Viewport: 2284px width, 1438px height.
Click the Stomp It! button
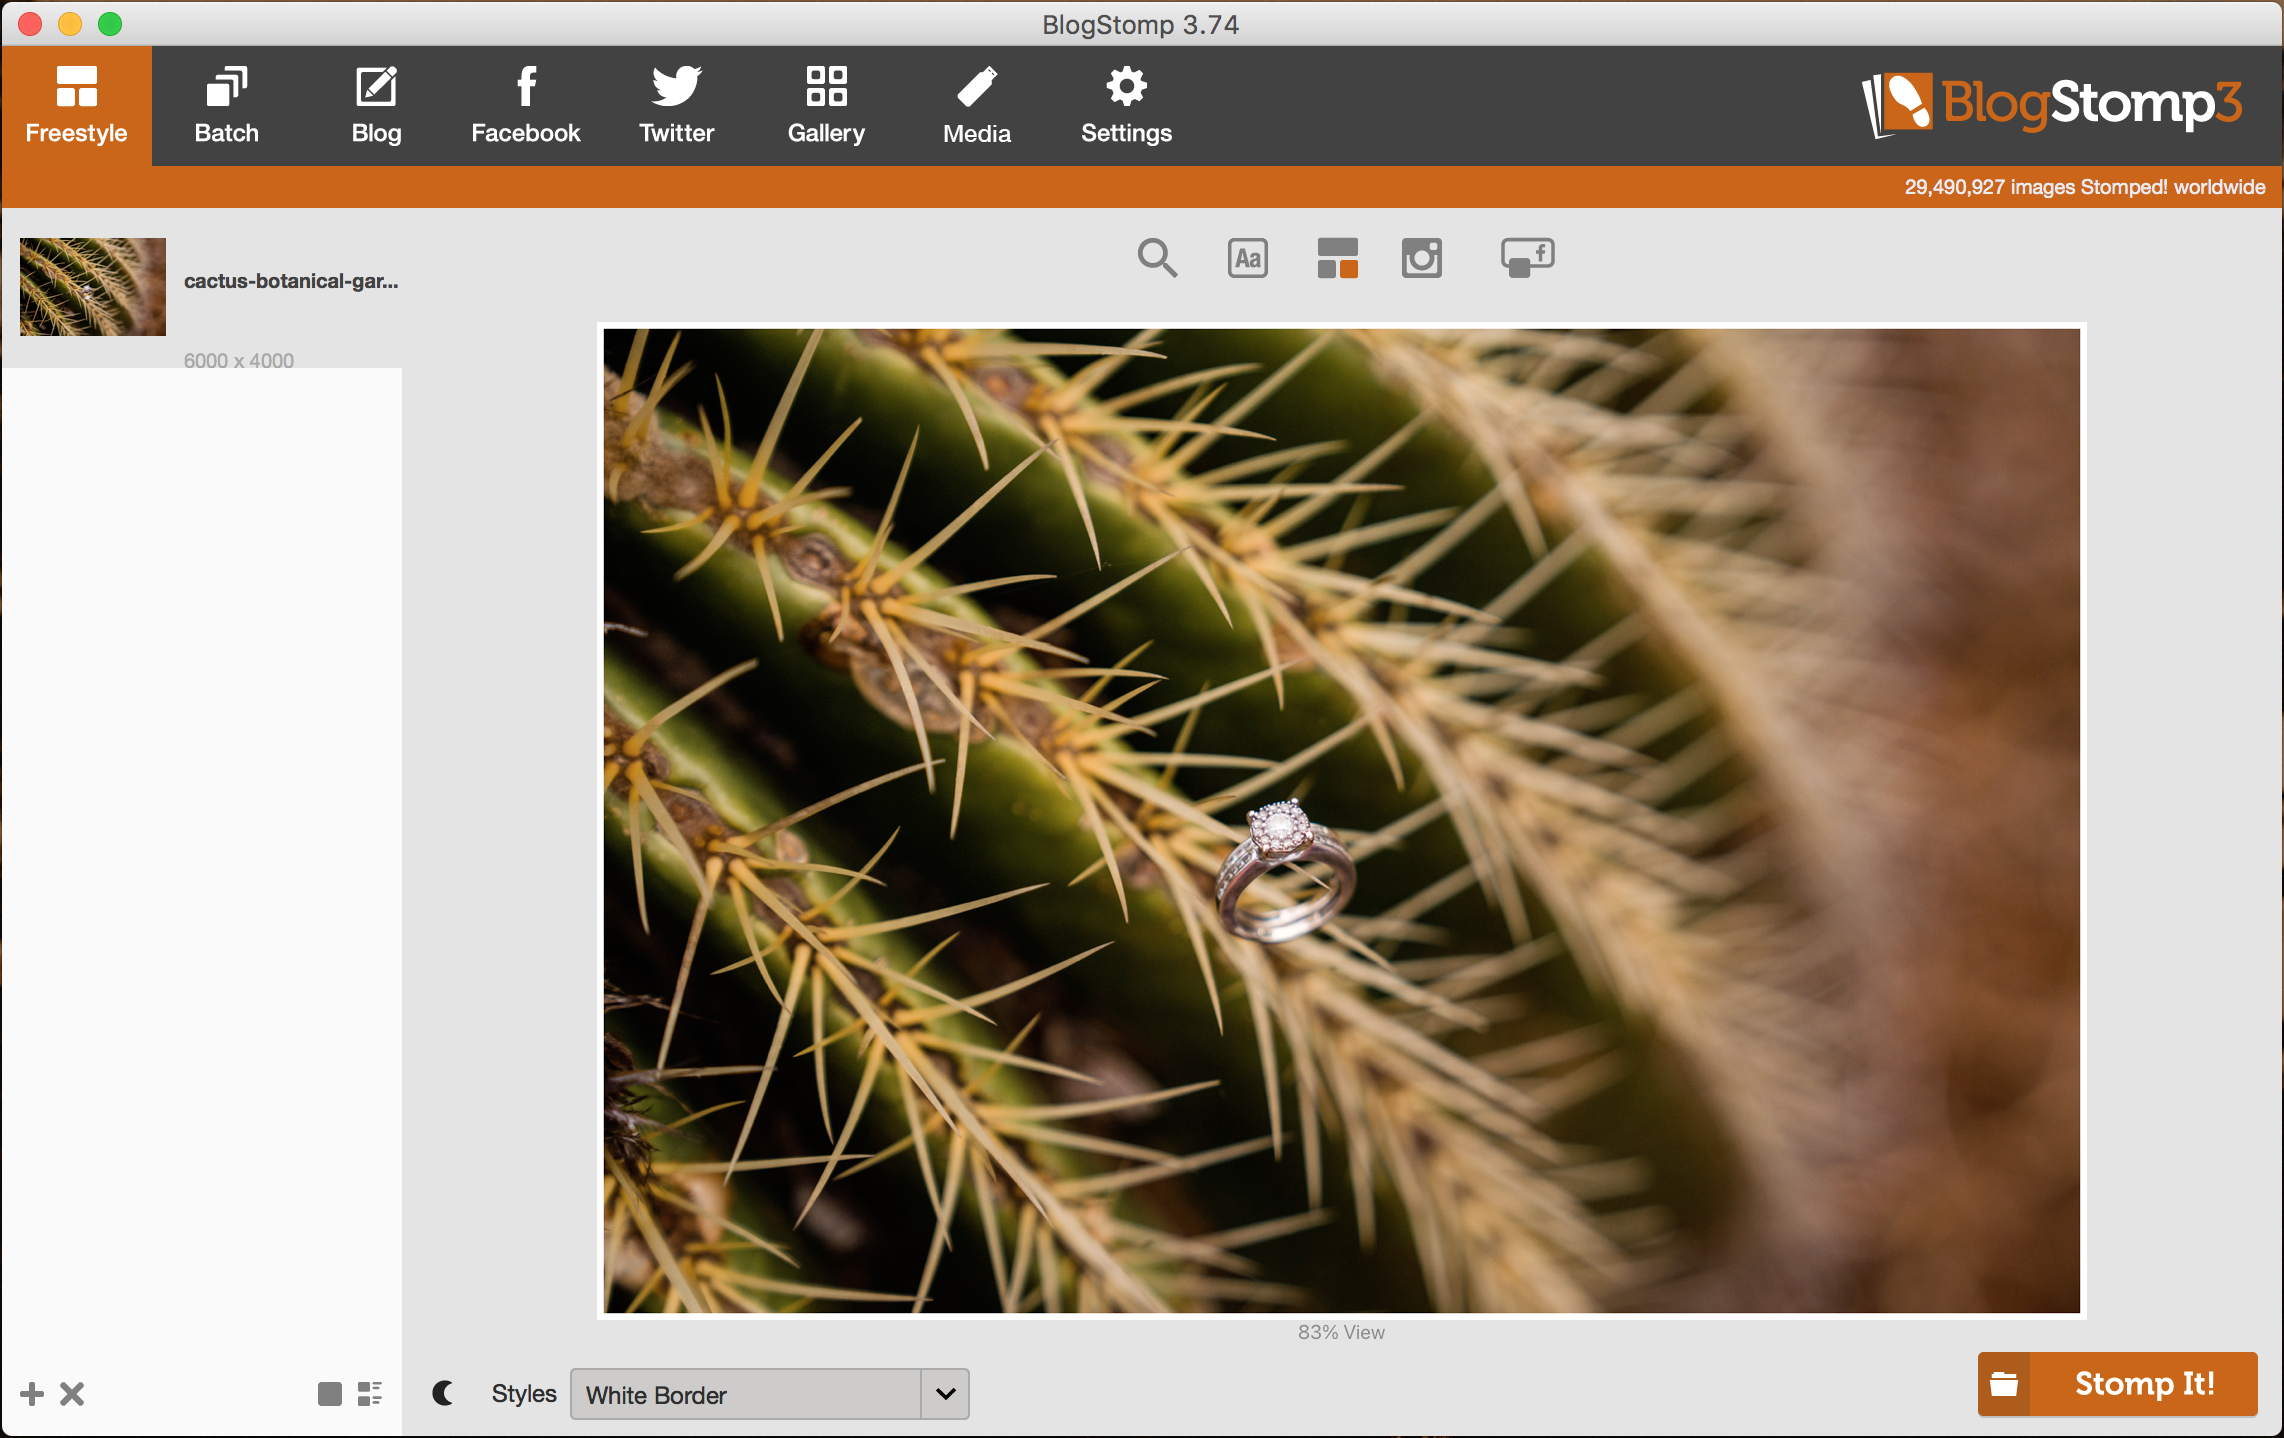[2144, 1384]
